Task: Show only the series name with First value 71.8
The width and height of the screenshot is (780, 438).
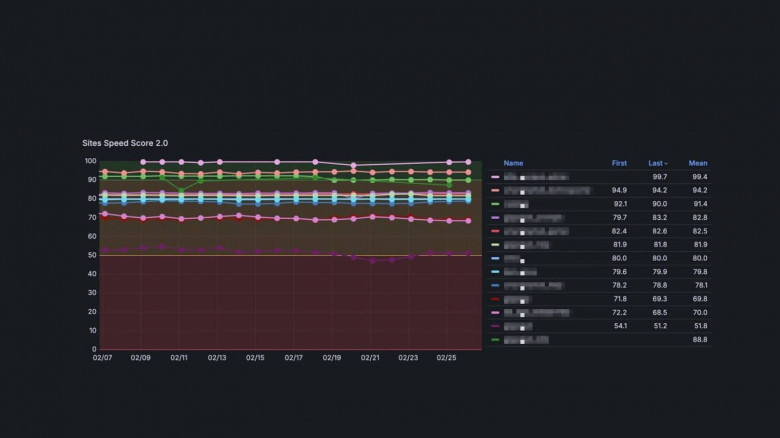Action: pos(517,299)
